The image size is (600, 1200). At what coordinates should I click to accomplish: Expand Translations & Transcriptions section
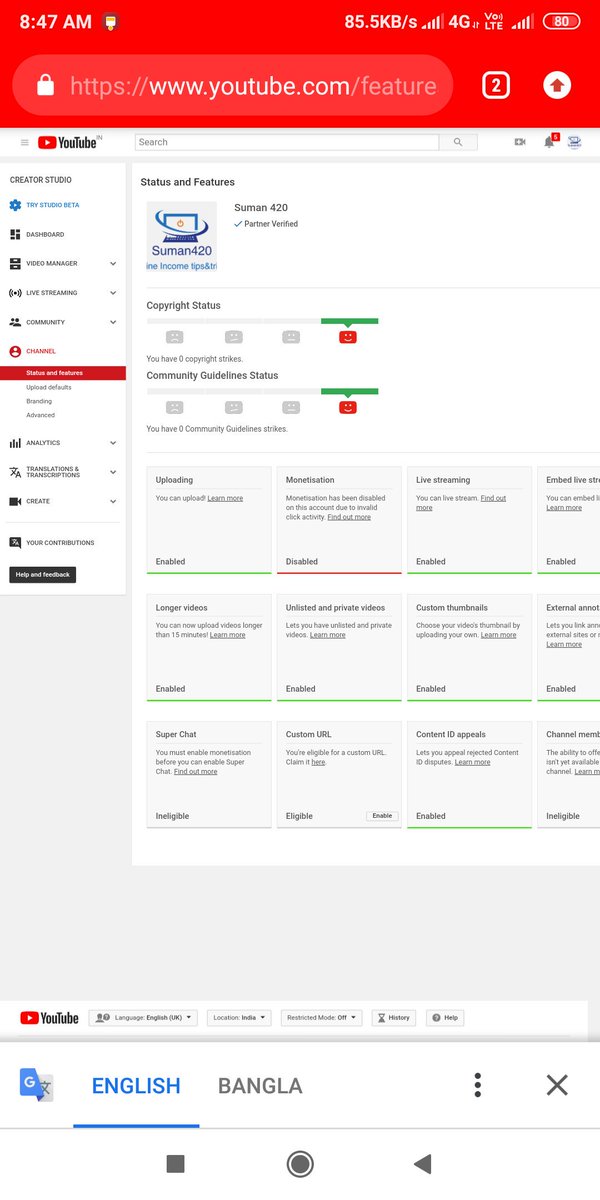tap(113, 472)
